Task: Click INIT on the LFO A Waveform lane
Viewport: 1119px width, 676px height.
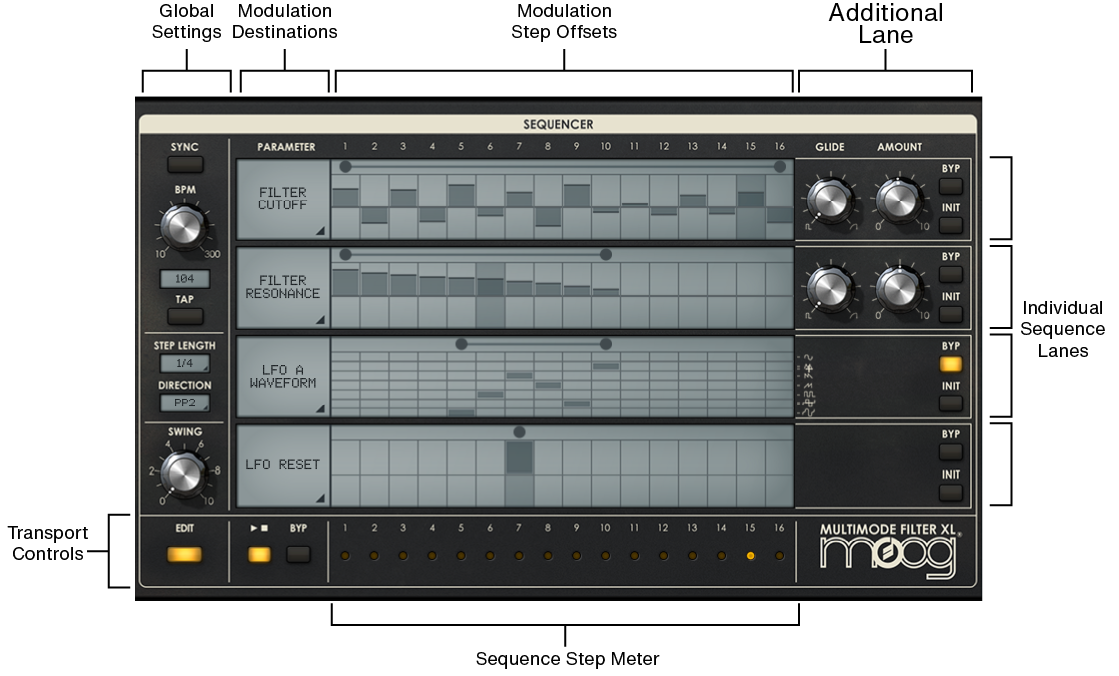Action: pos(951,403)
